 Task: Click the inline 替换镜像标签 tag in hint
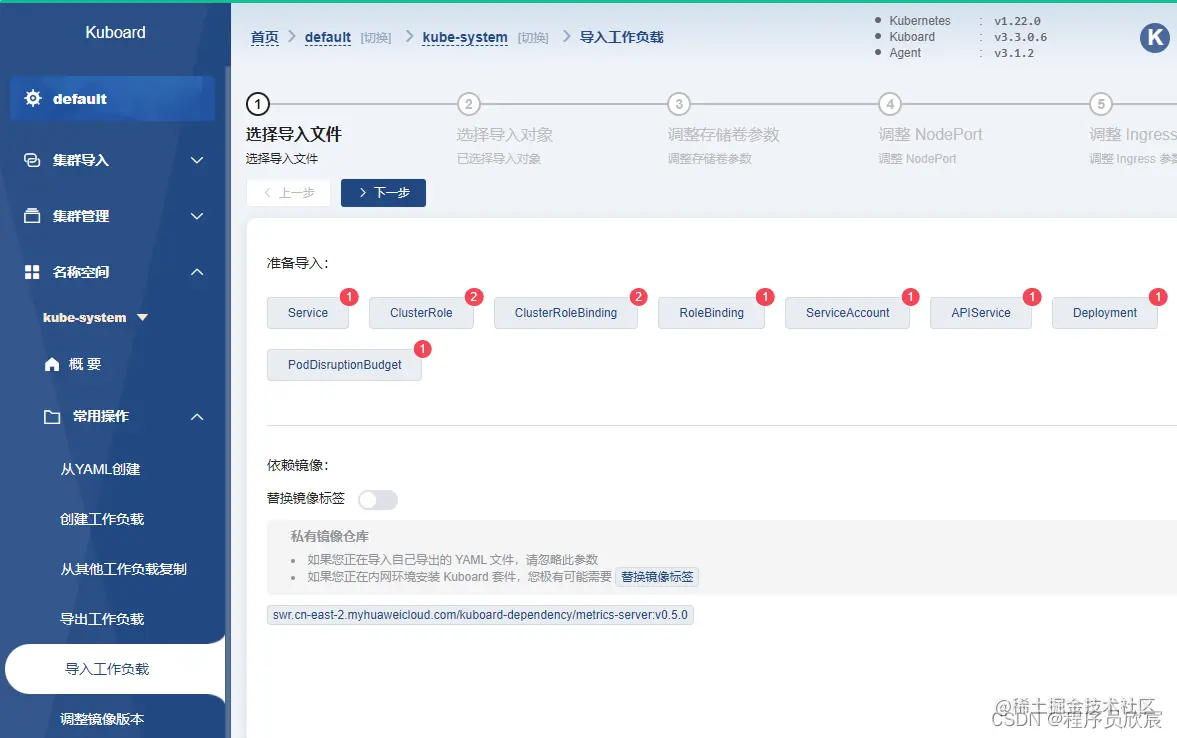pyautogui.click(x=658, y=577)
